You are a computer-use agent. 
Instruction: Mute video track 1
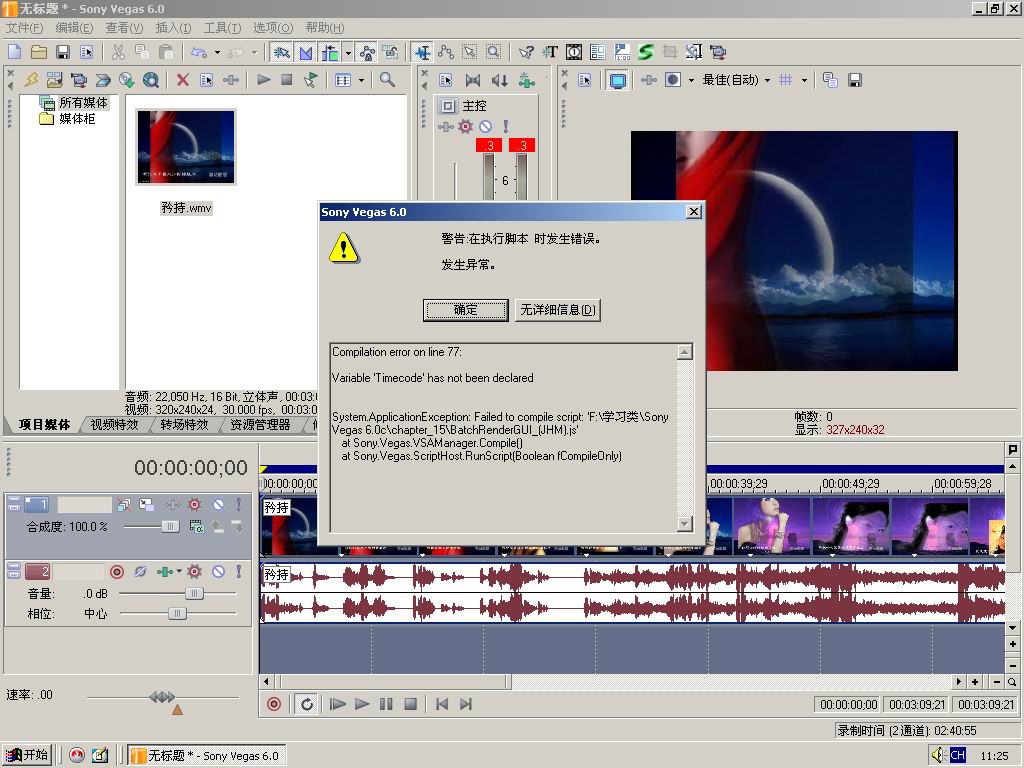coord(218,504)
